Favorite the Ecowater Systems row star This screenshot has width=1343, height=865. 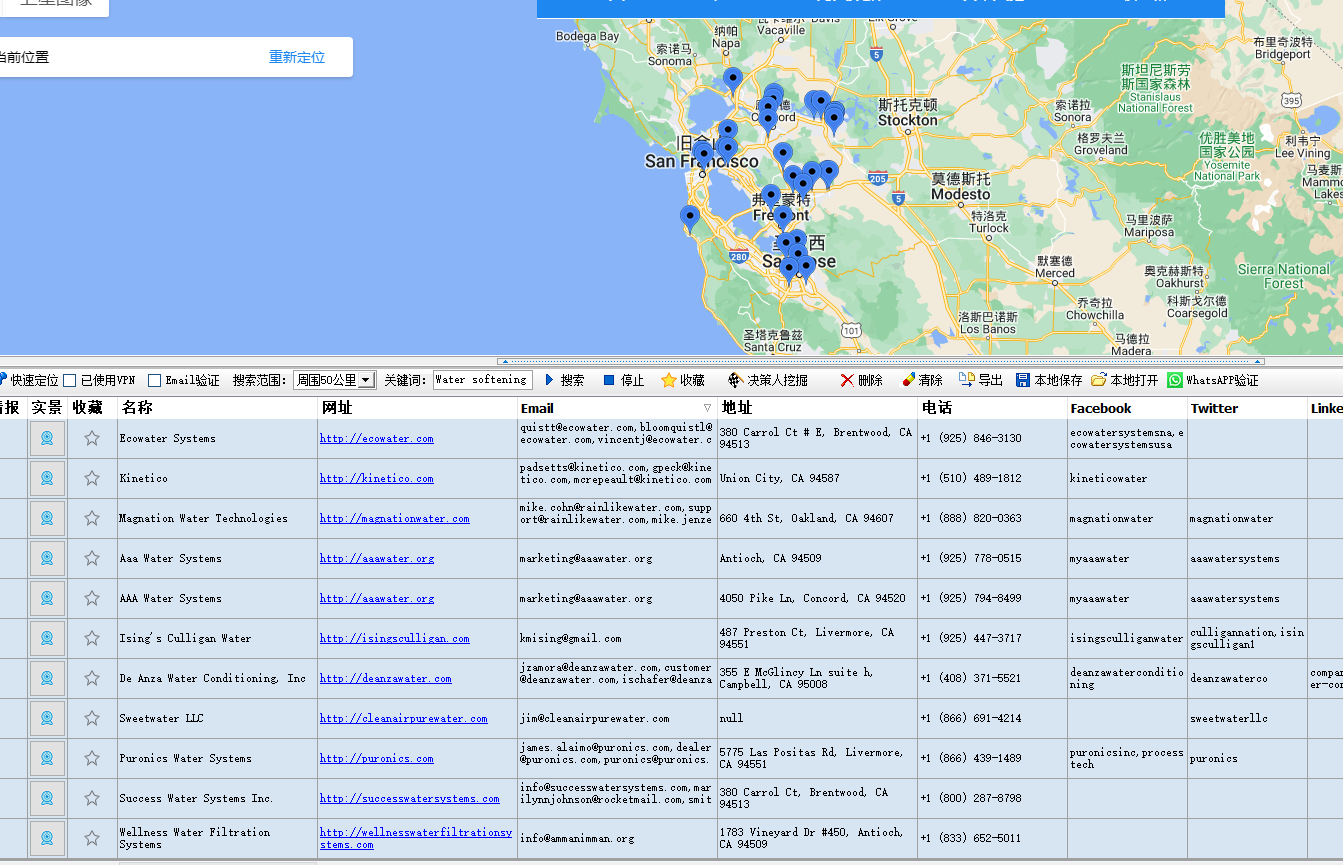(92, 438)
